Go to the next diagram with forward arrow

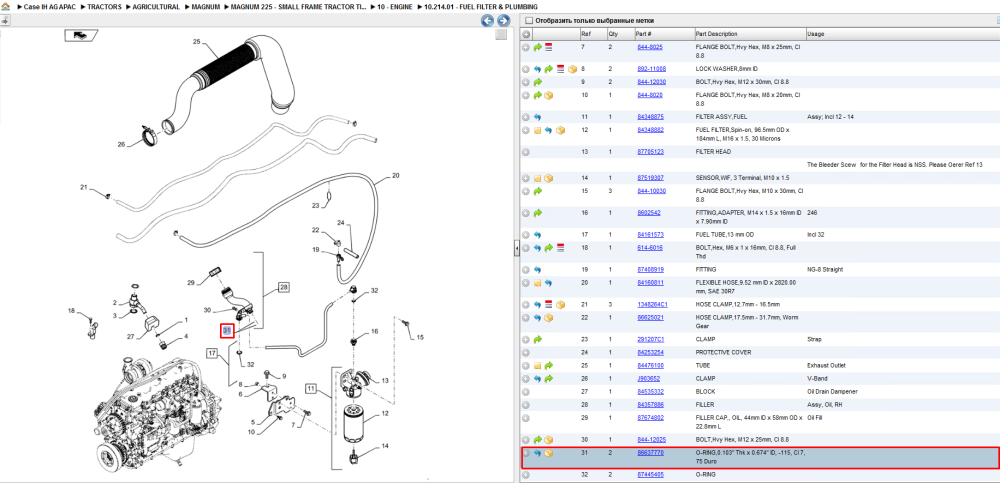[503, 20]
